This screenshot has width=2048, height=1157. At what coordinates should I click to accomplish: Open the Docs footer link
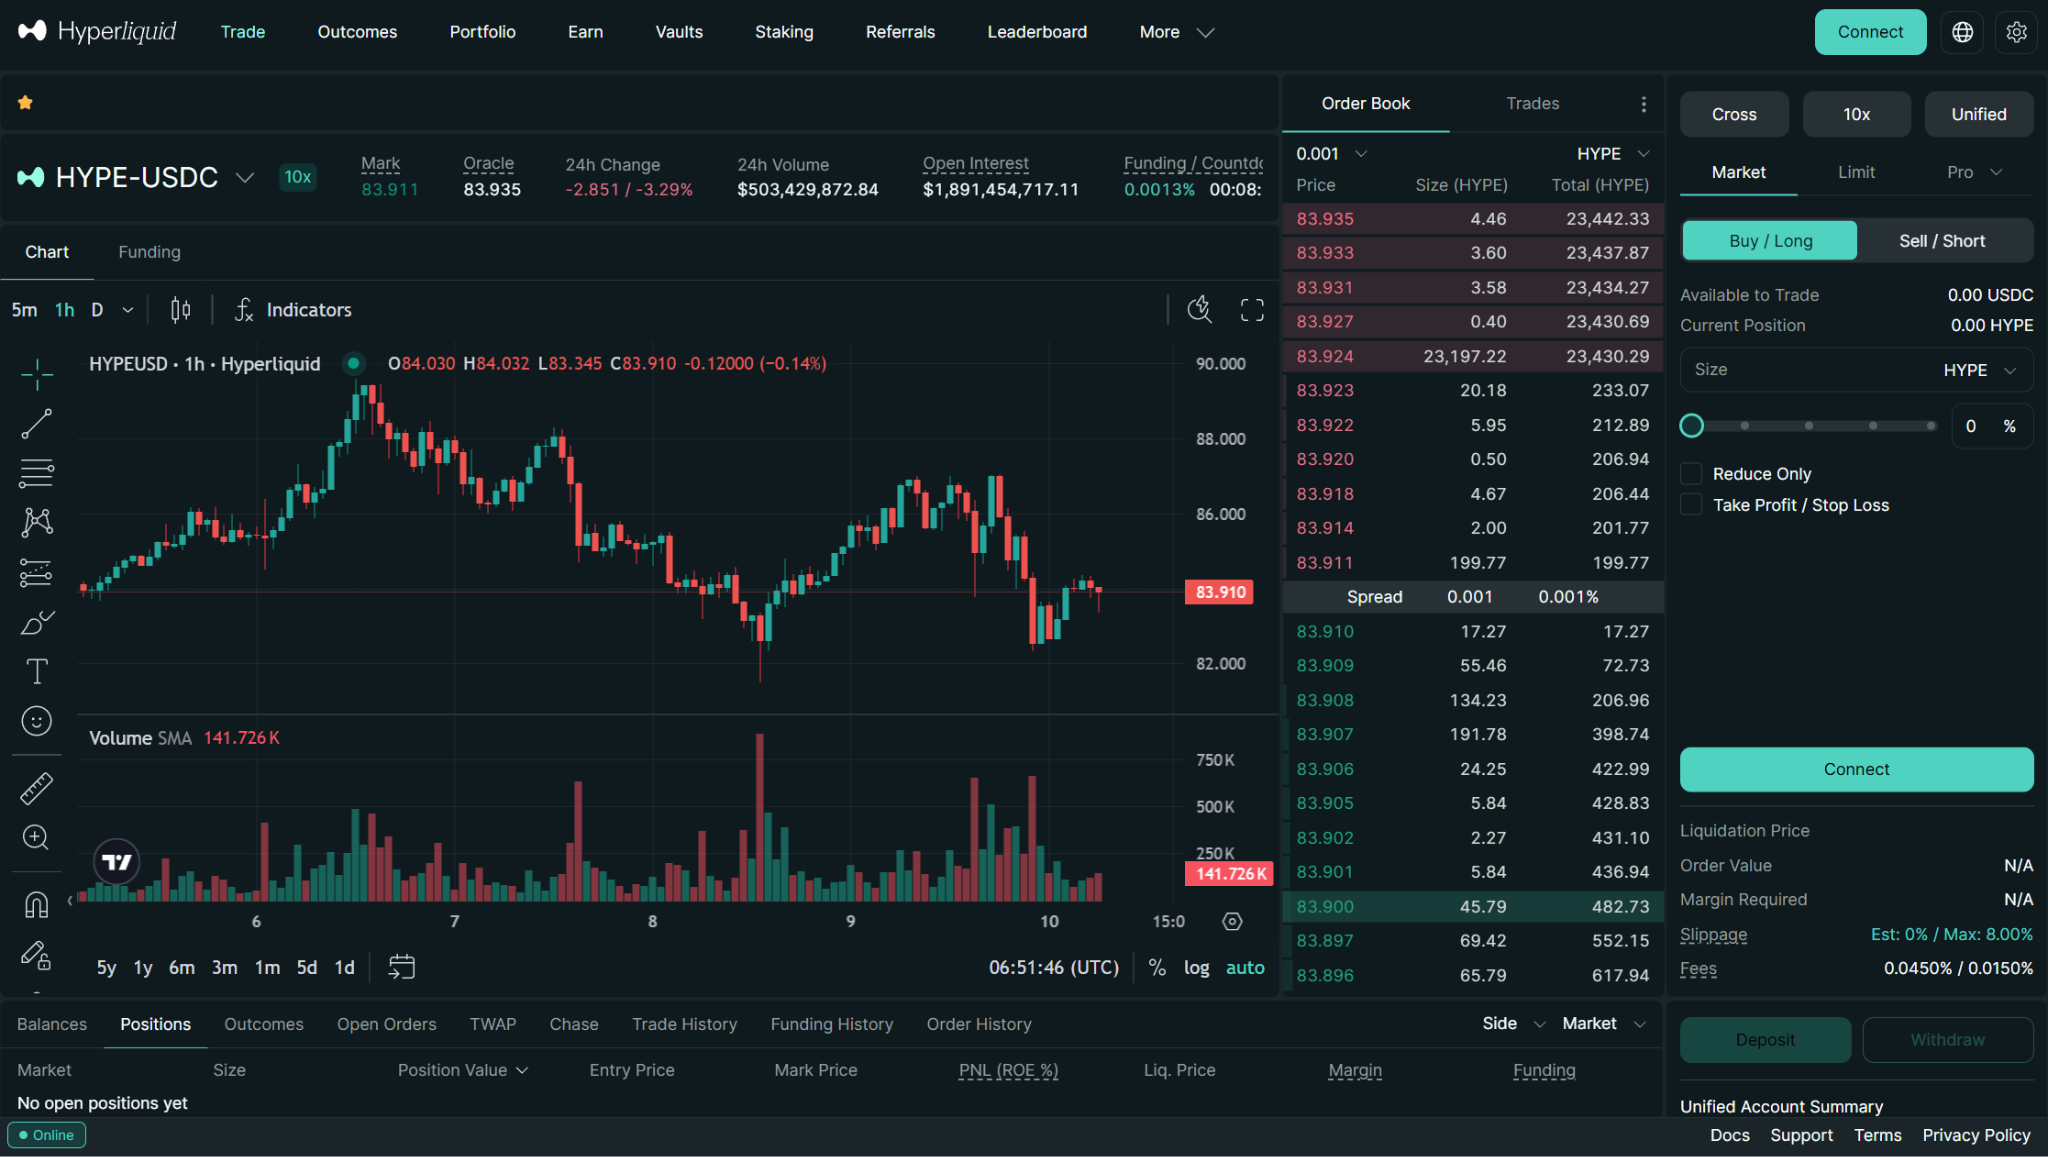[x=1729, y=1135]
